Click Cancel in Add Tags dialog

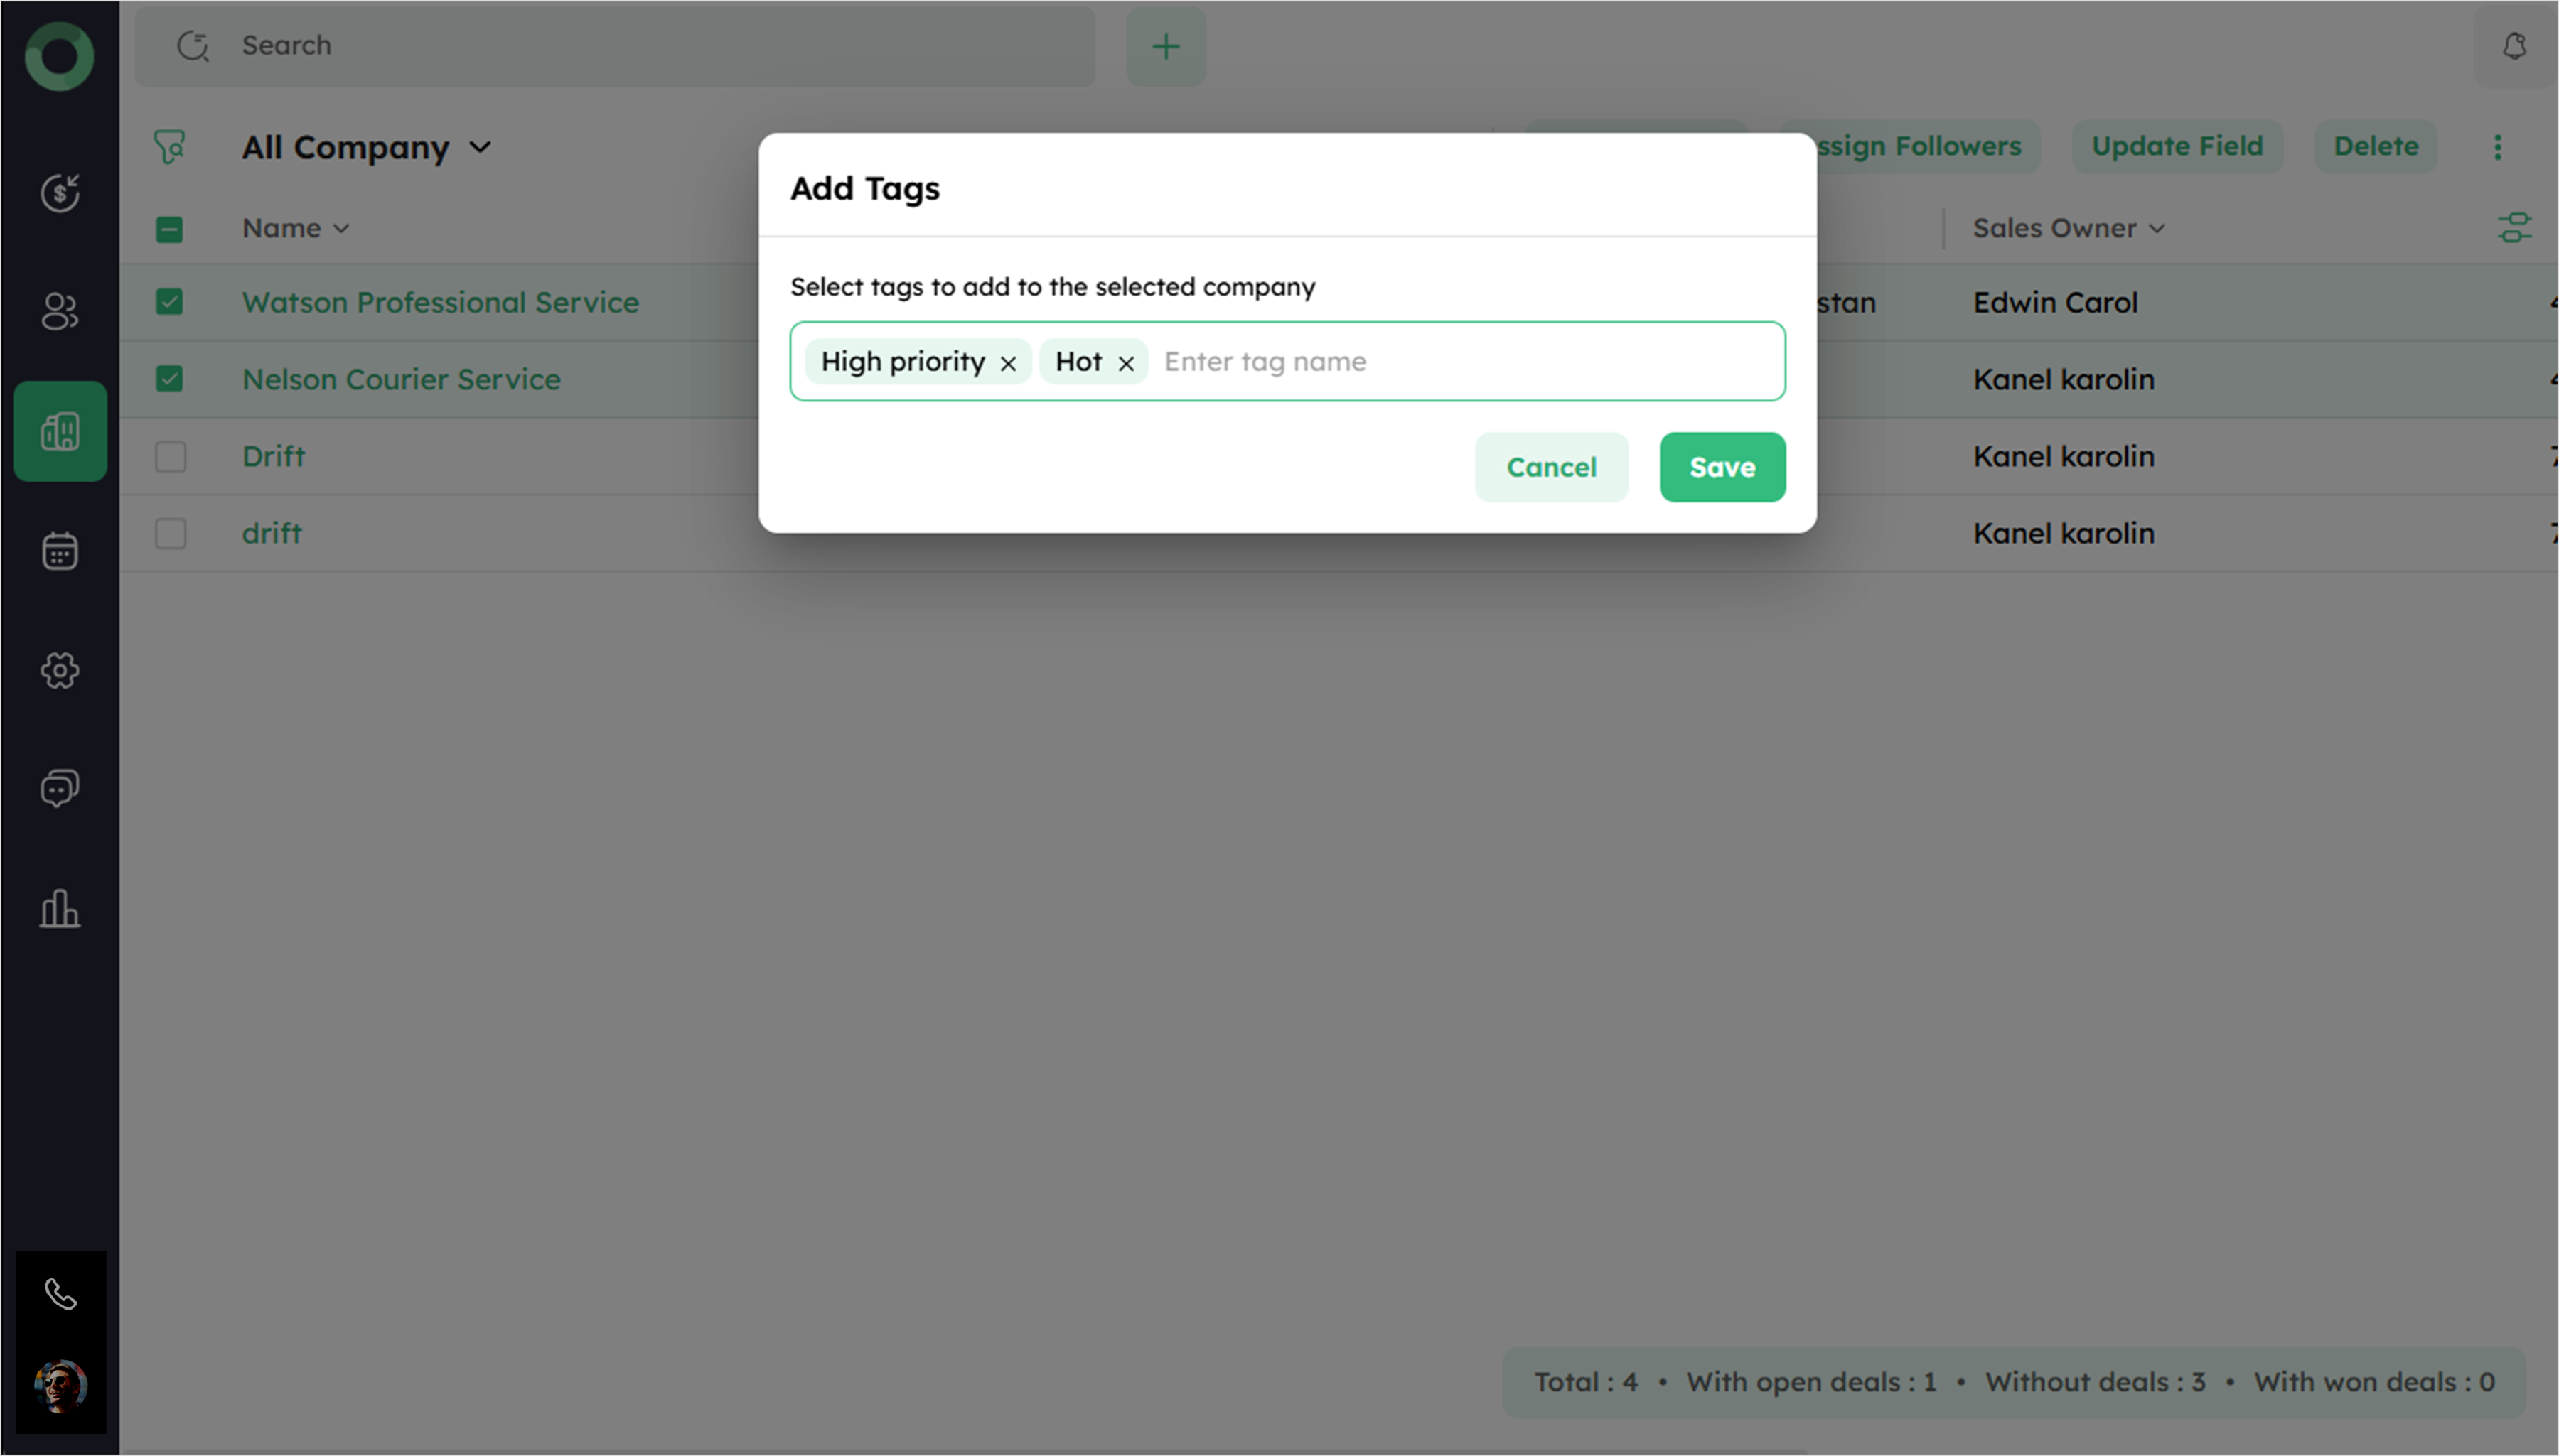[x=1550, y=467]
